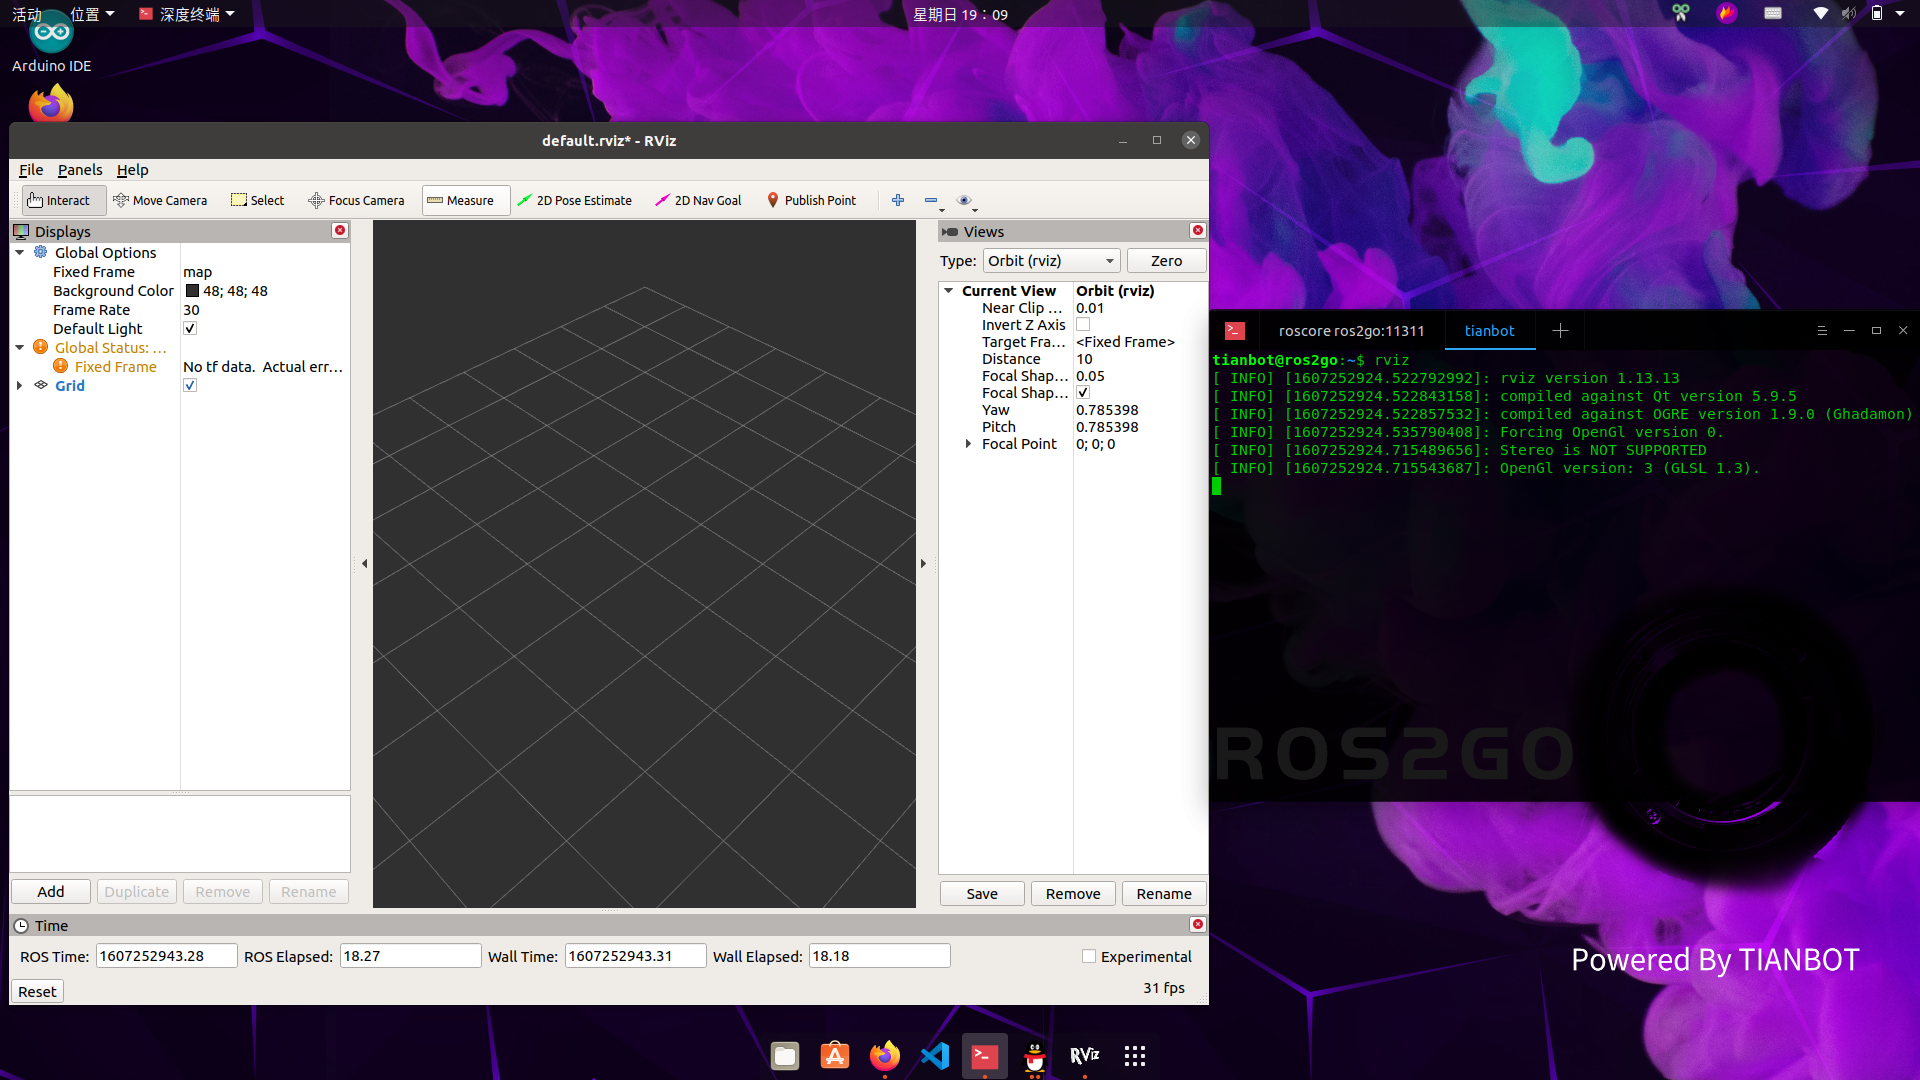
Task: Switch to the roscore terminal tab
Action: click(1350, 331)
